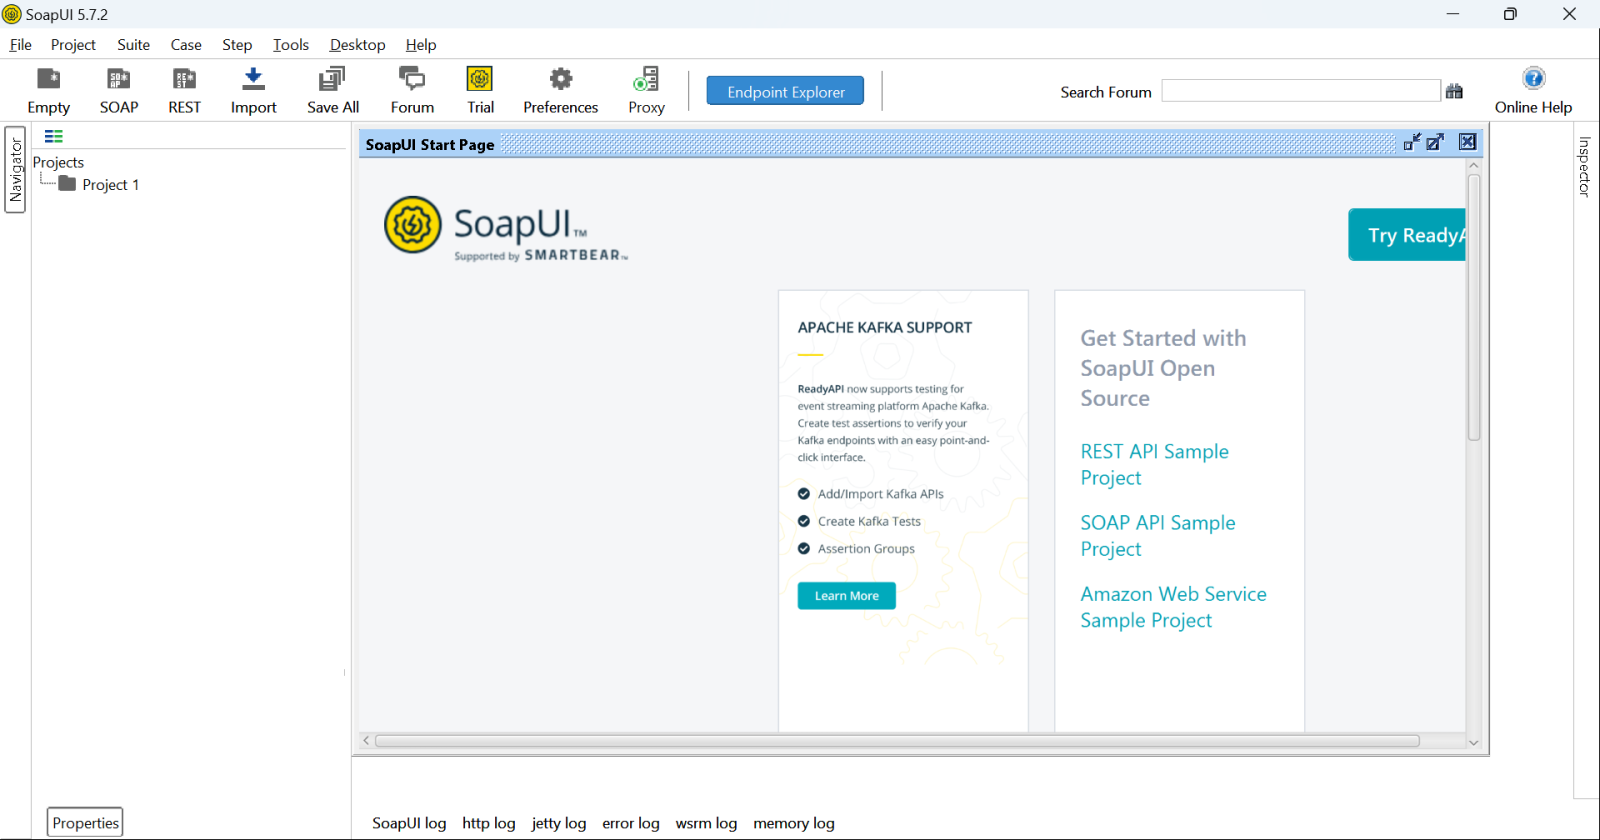
Task: Click the Search Forum text field
Action: 1300,91
